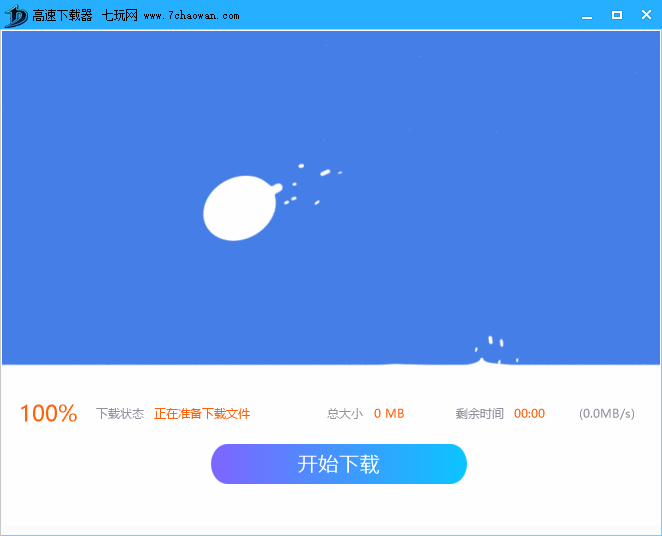
Task: Click the 高速下载器 title text
Action: 61,16
